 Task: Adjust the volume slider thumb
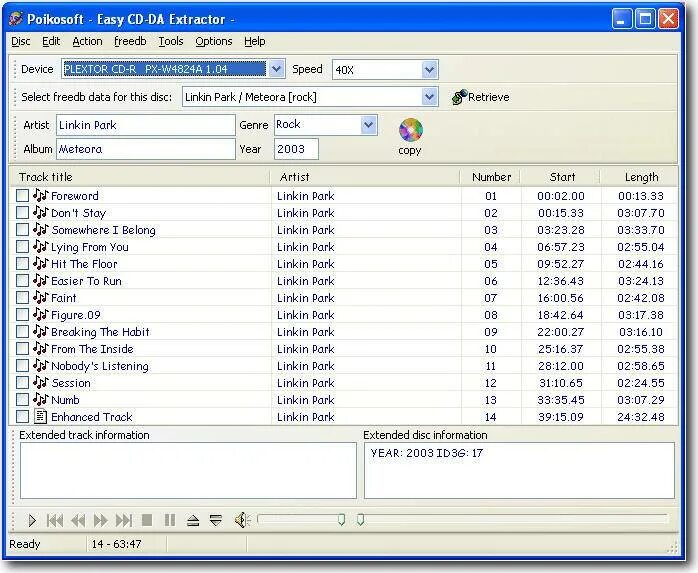pos(341,520)
